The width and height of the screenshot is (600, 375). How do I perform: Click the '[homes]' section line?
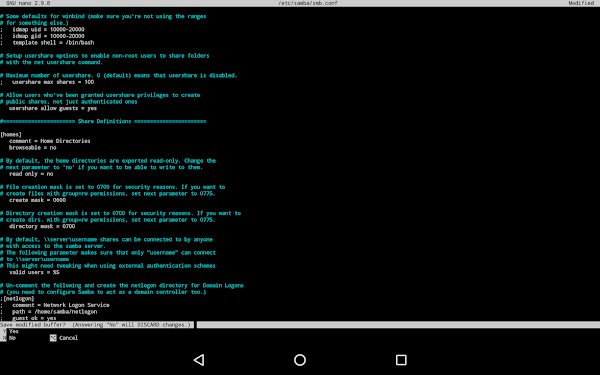coord(11,134)
